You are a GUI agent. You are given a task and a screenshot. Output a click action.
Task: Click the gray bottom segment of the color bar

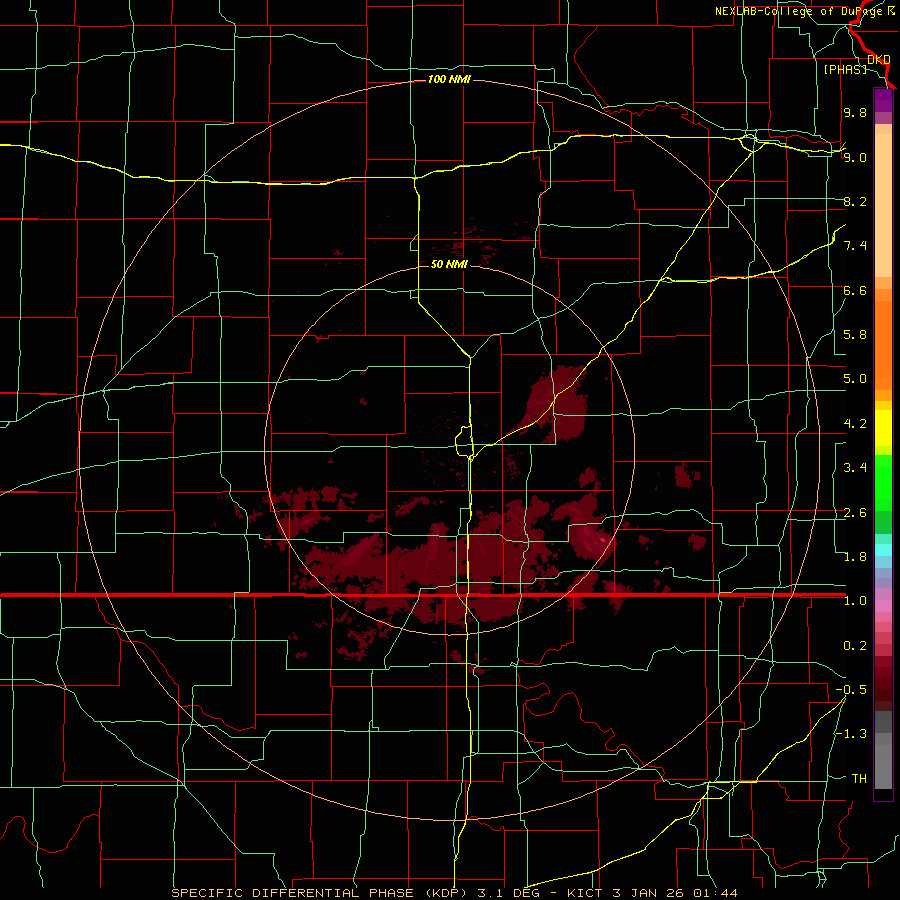(883, 767)
